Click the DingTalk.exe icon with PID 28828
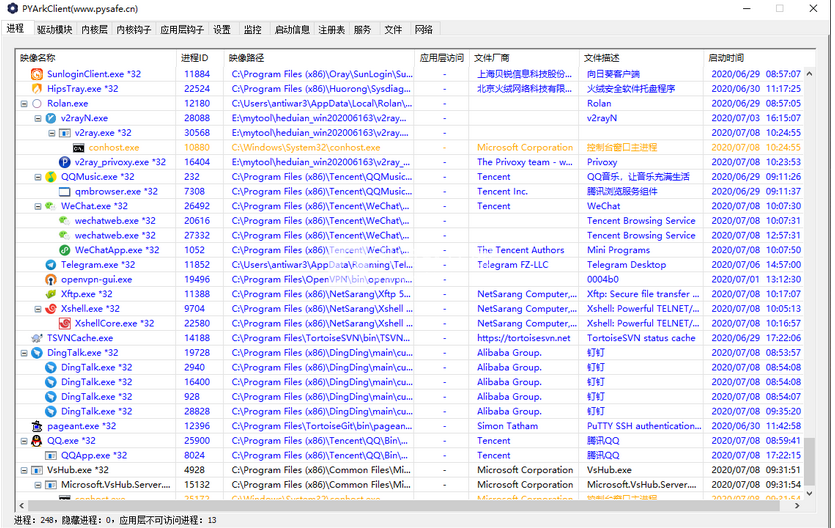The image size is (835, 528). (x=51, y=411)
